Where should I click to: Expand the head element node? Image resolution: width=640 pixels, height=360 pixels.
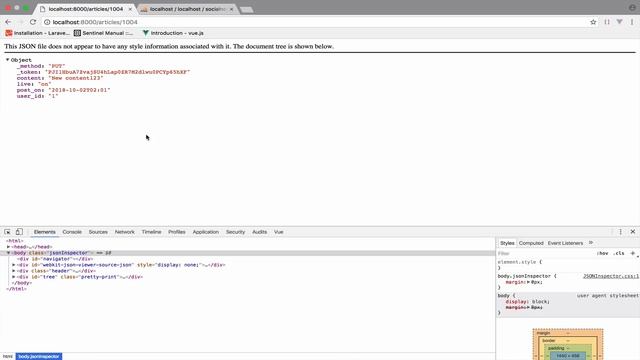click(x=8, y=247)
